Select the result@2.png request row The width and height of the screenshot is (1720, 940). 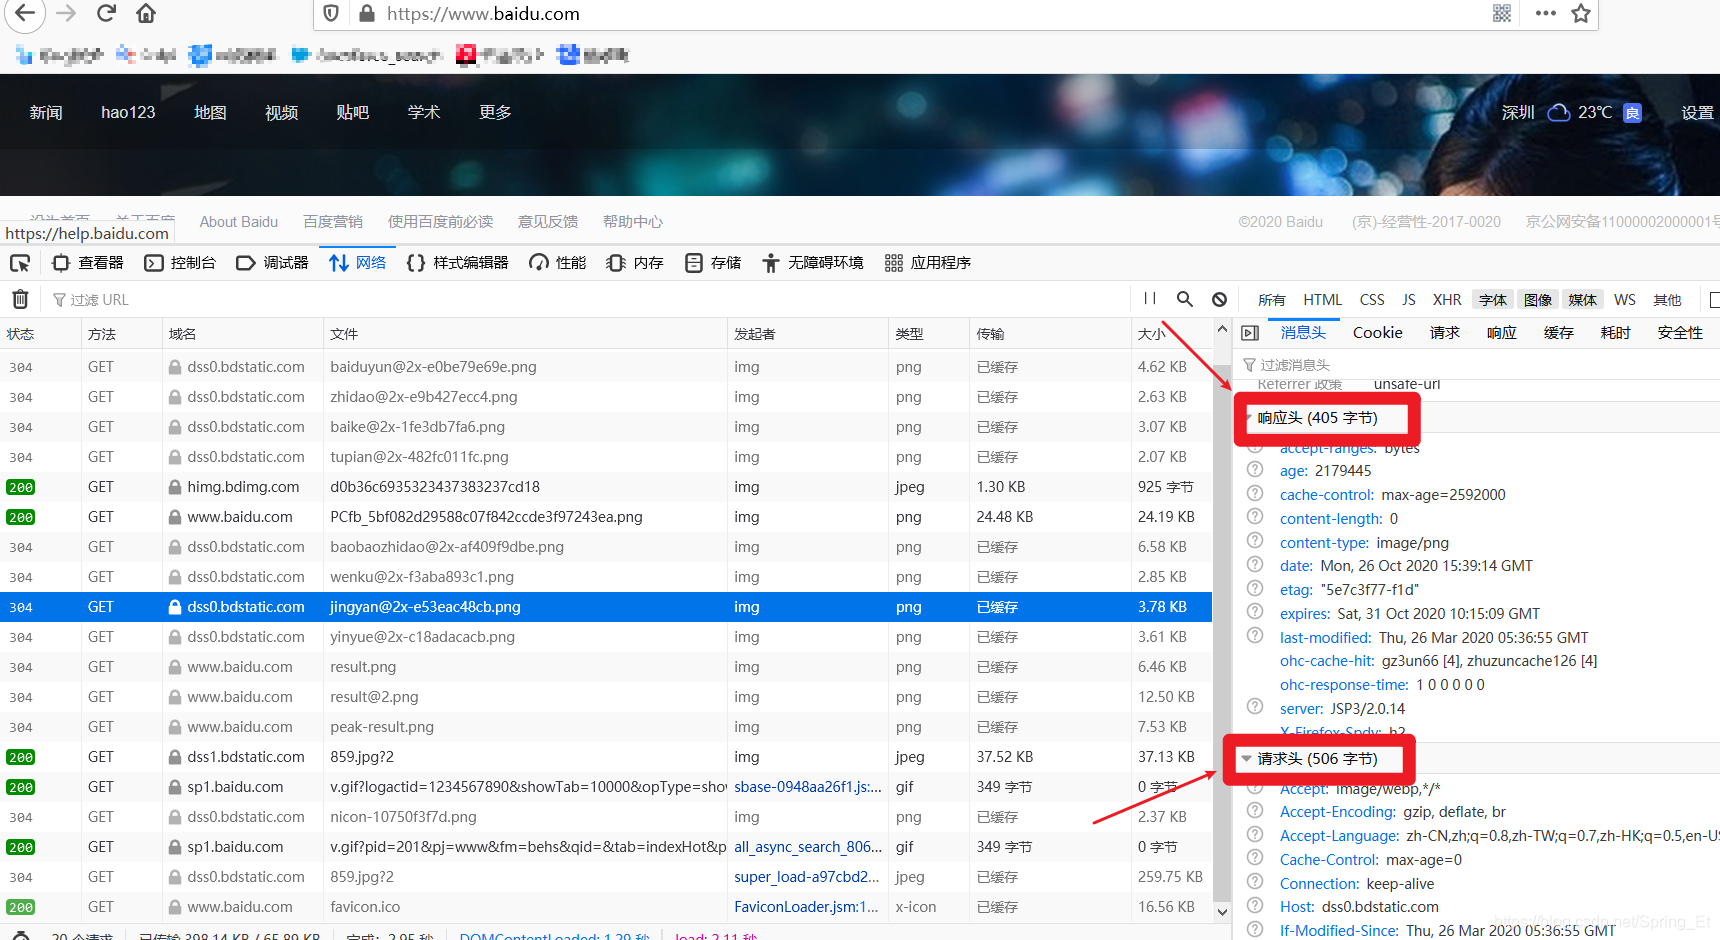point(606,697)
